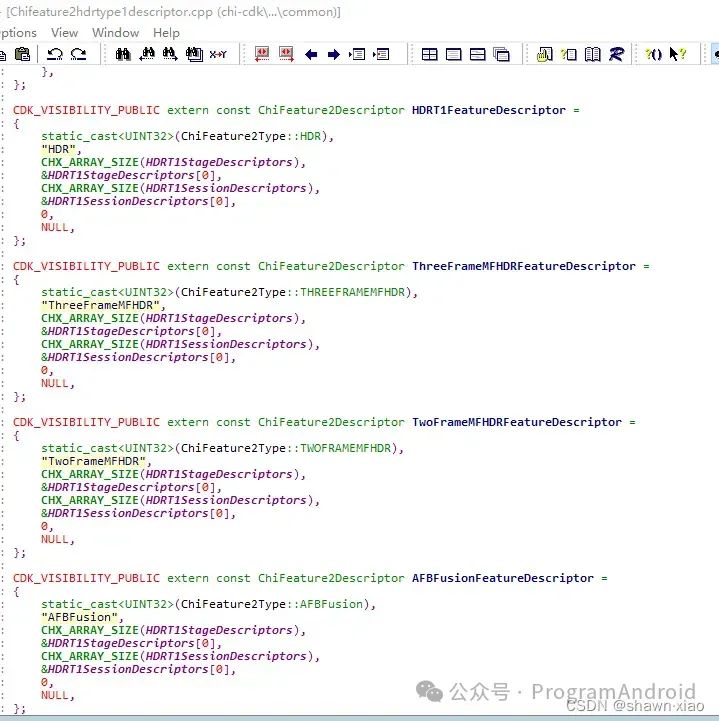Click HDRT1FeatureDescriptor declaration name
719x721 pixels.
[489, 110]
